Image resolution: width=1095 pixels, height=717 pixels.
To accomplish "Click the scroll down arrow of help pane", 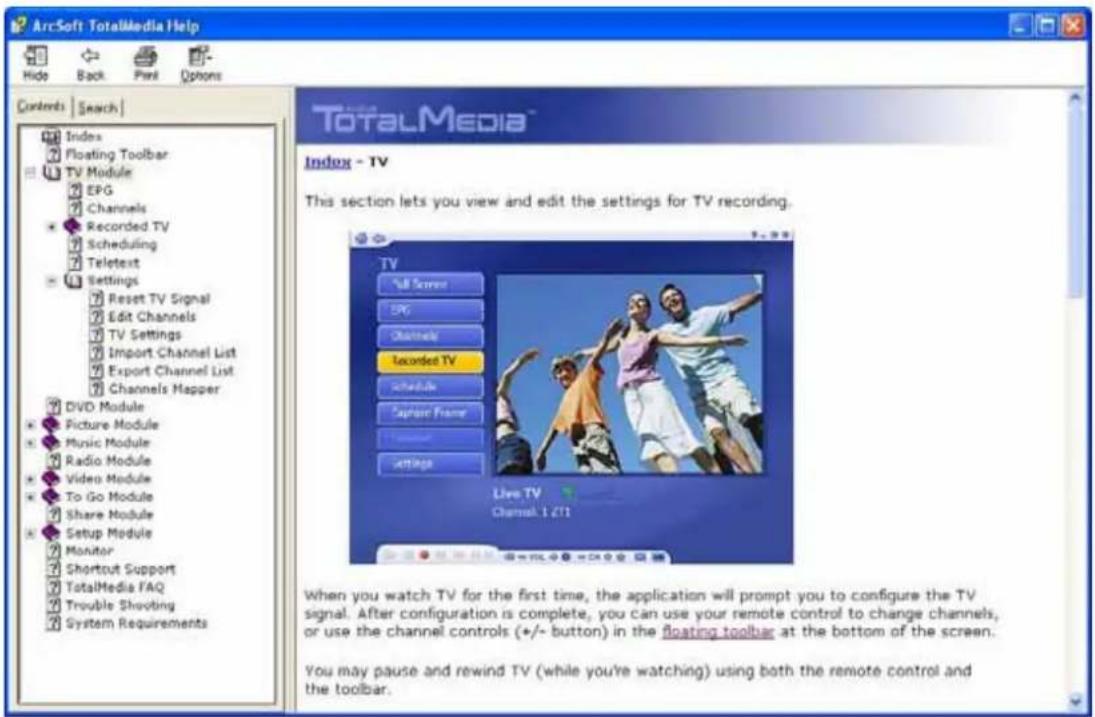I will tap(1075, 701).
